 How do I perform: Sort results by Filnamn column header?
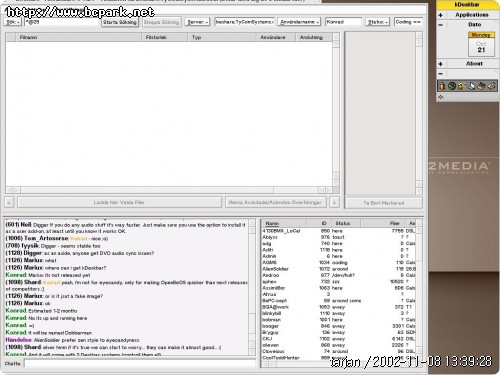point(79,37)
